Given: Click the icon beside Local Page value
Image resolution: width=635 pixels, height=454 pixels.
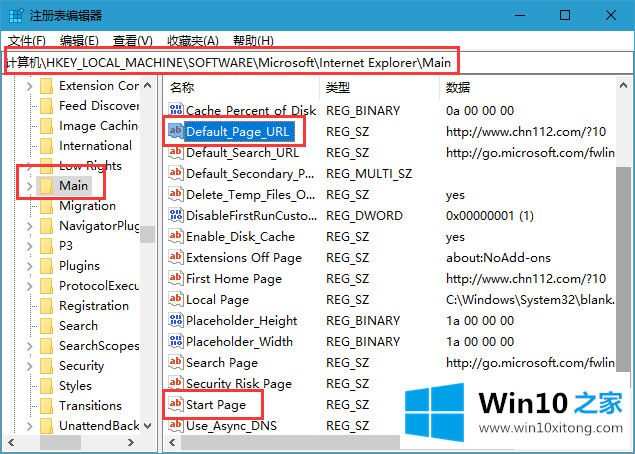Looking at the screenshot, I should [176, 299].
